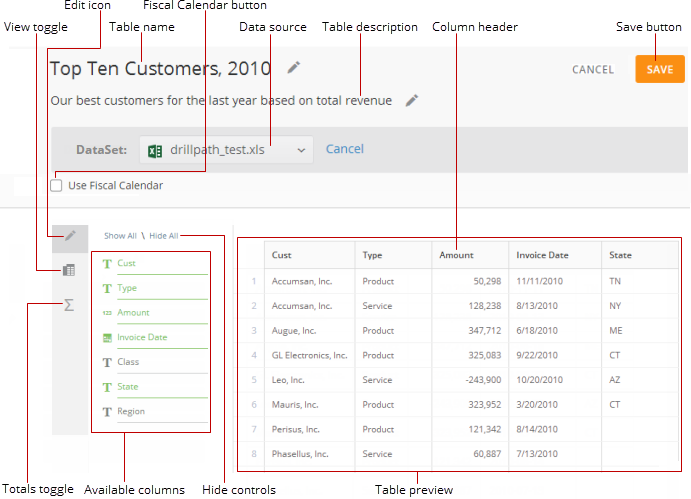Click pencil icon next to table name
Screen dimensions: 691x499
(293, 67)
